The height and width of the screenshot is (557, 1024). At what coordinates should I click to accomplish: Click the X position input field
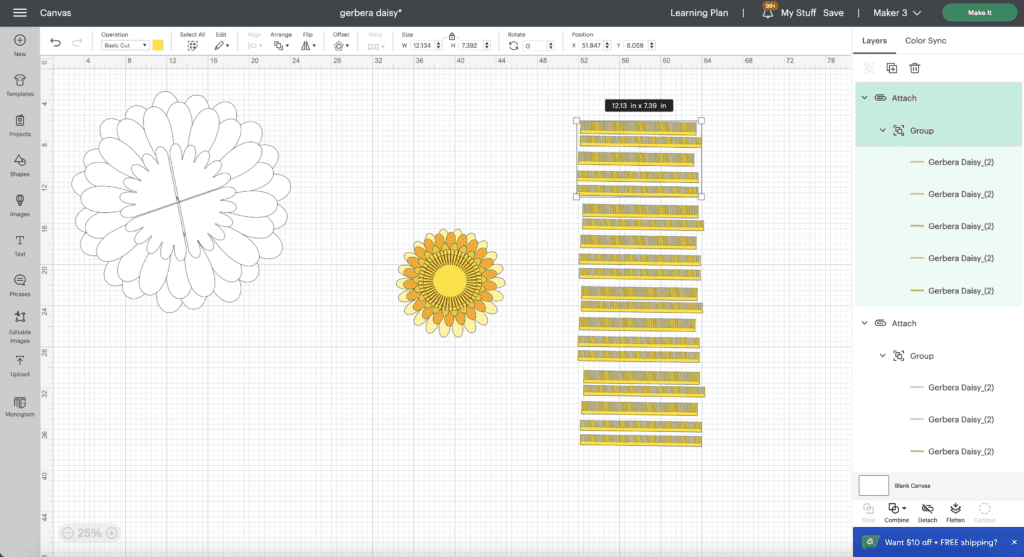(590, 46)
